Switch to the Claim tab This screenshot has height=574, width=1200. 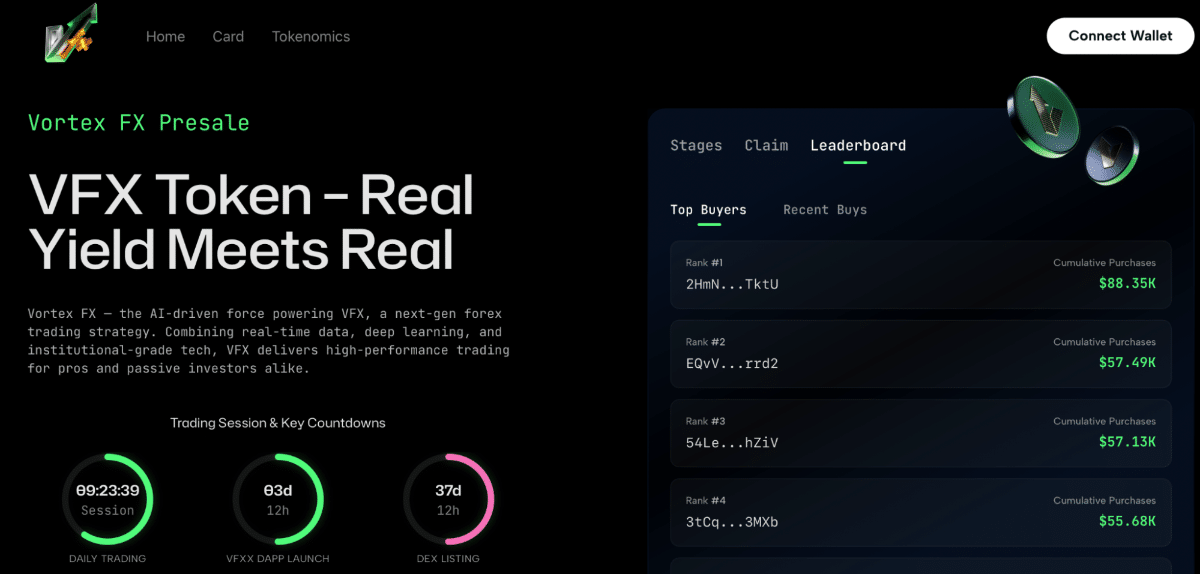click(766, 145)
